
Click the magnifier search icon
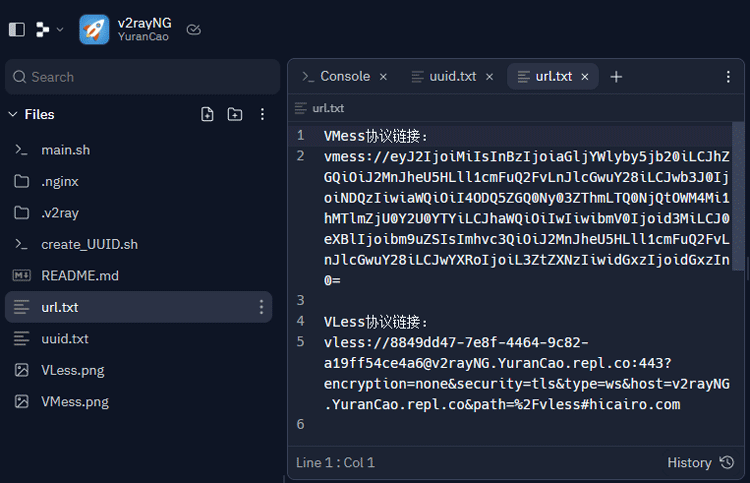(19, 77)
